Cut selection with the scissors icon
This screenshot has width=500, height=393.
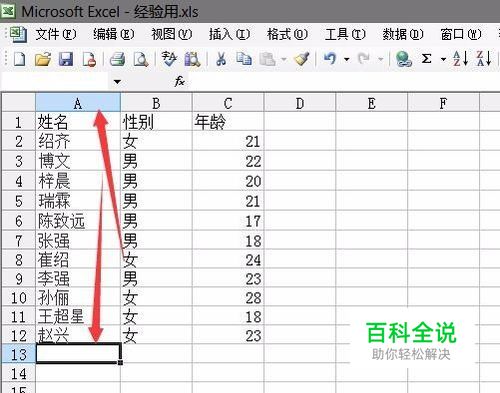[221, 59]
